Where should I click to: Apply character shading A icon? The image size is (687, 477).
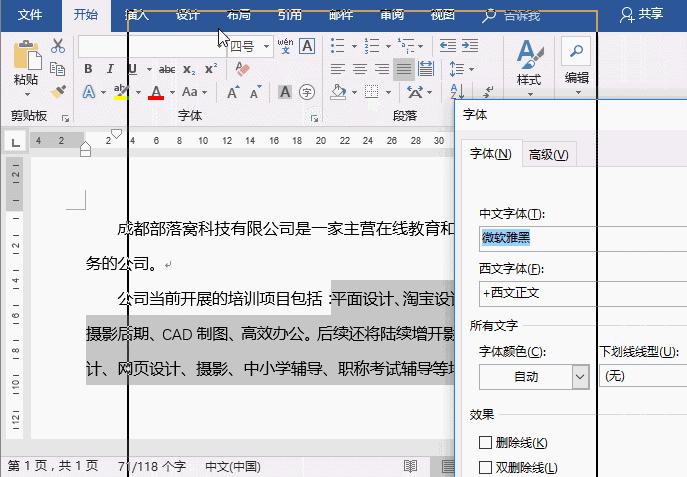[285, 92]
